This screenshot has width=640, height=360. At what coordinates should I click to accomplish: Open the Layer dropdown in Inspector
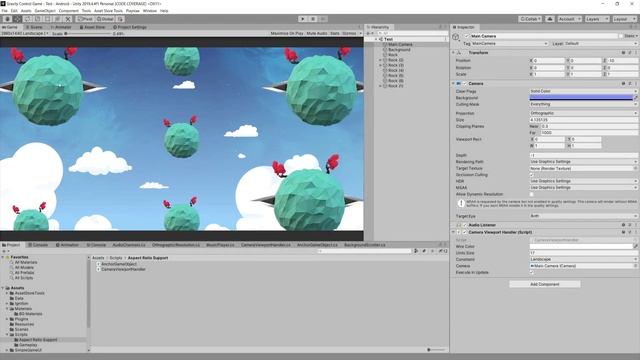[600, 43]
